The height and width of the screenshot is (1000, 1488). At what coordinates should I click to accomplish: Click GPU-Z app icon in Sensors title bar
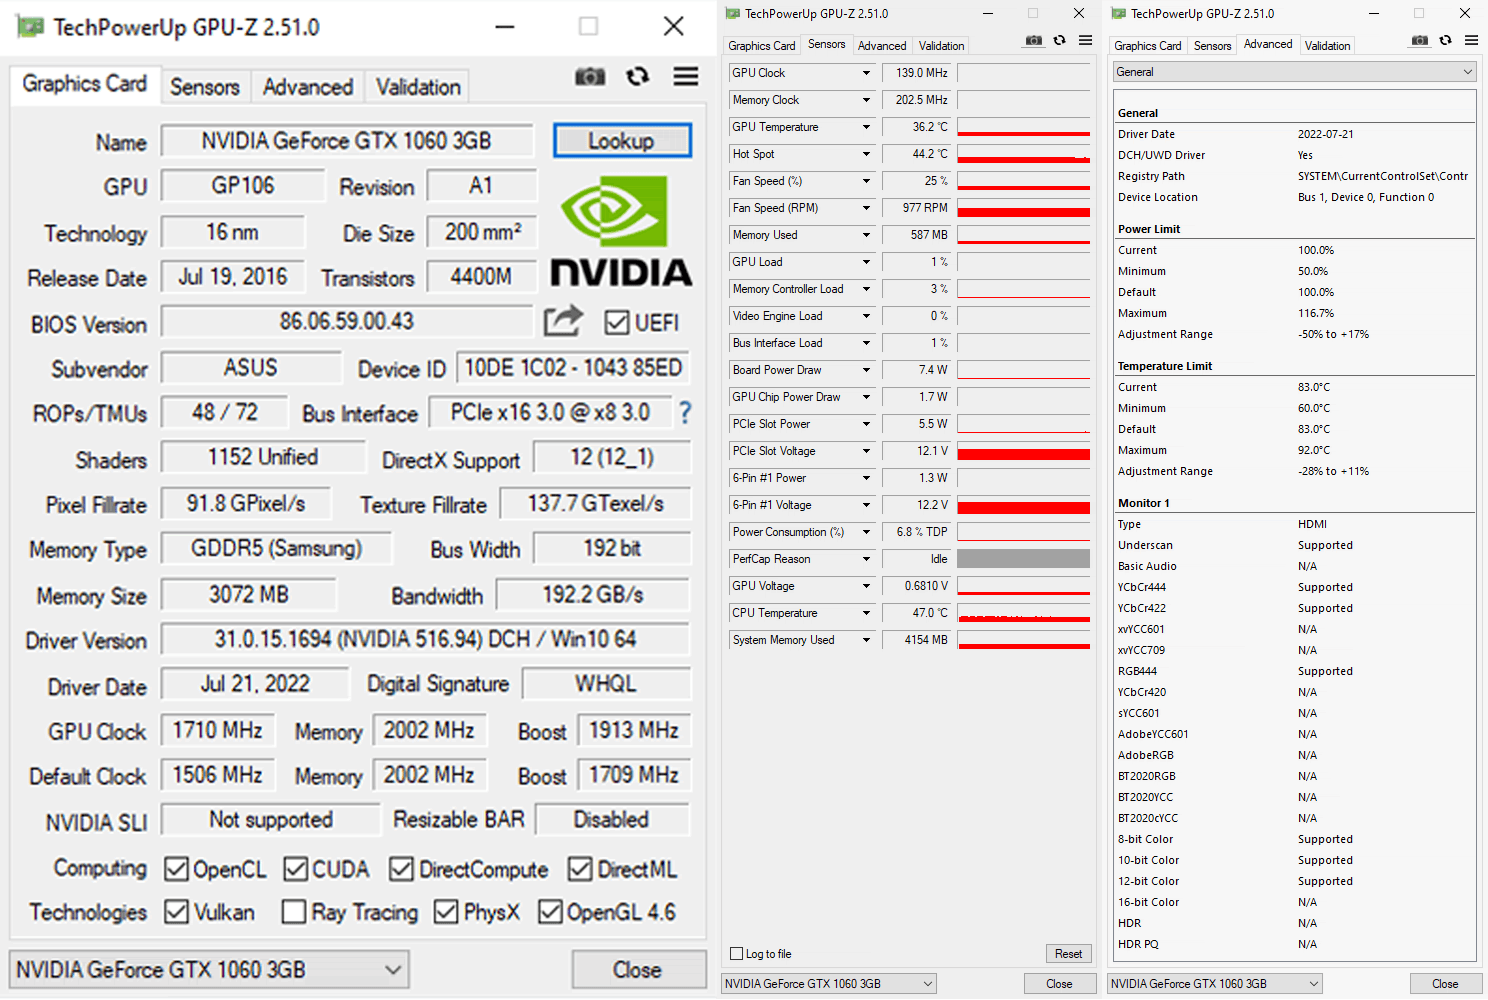click(733, 14)
